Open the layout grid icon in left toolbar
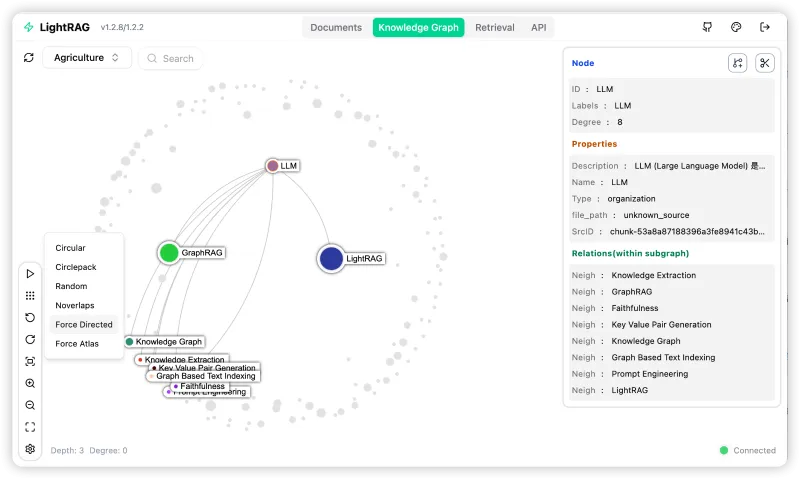The image size is (800, 479). (x=30, y=295)
